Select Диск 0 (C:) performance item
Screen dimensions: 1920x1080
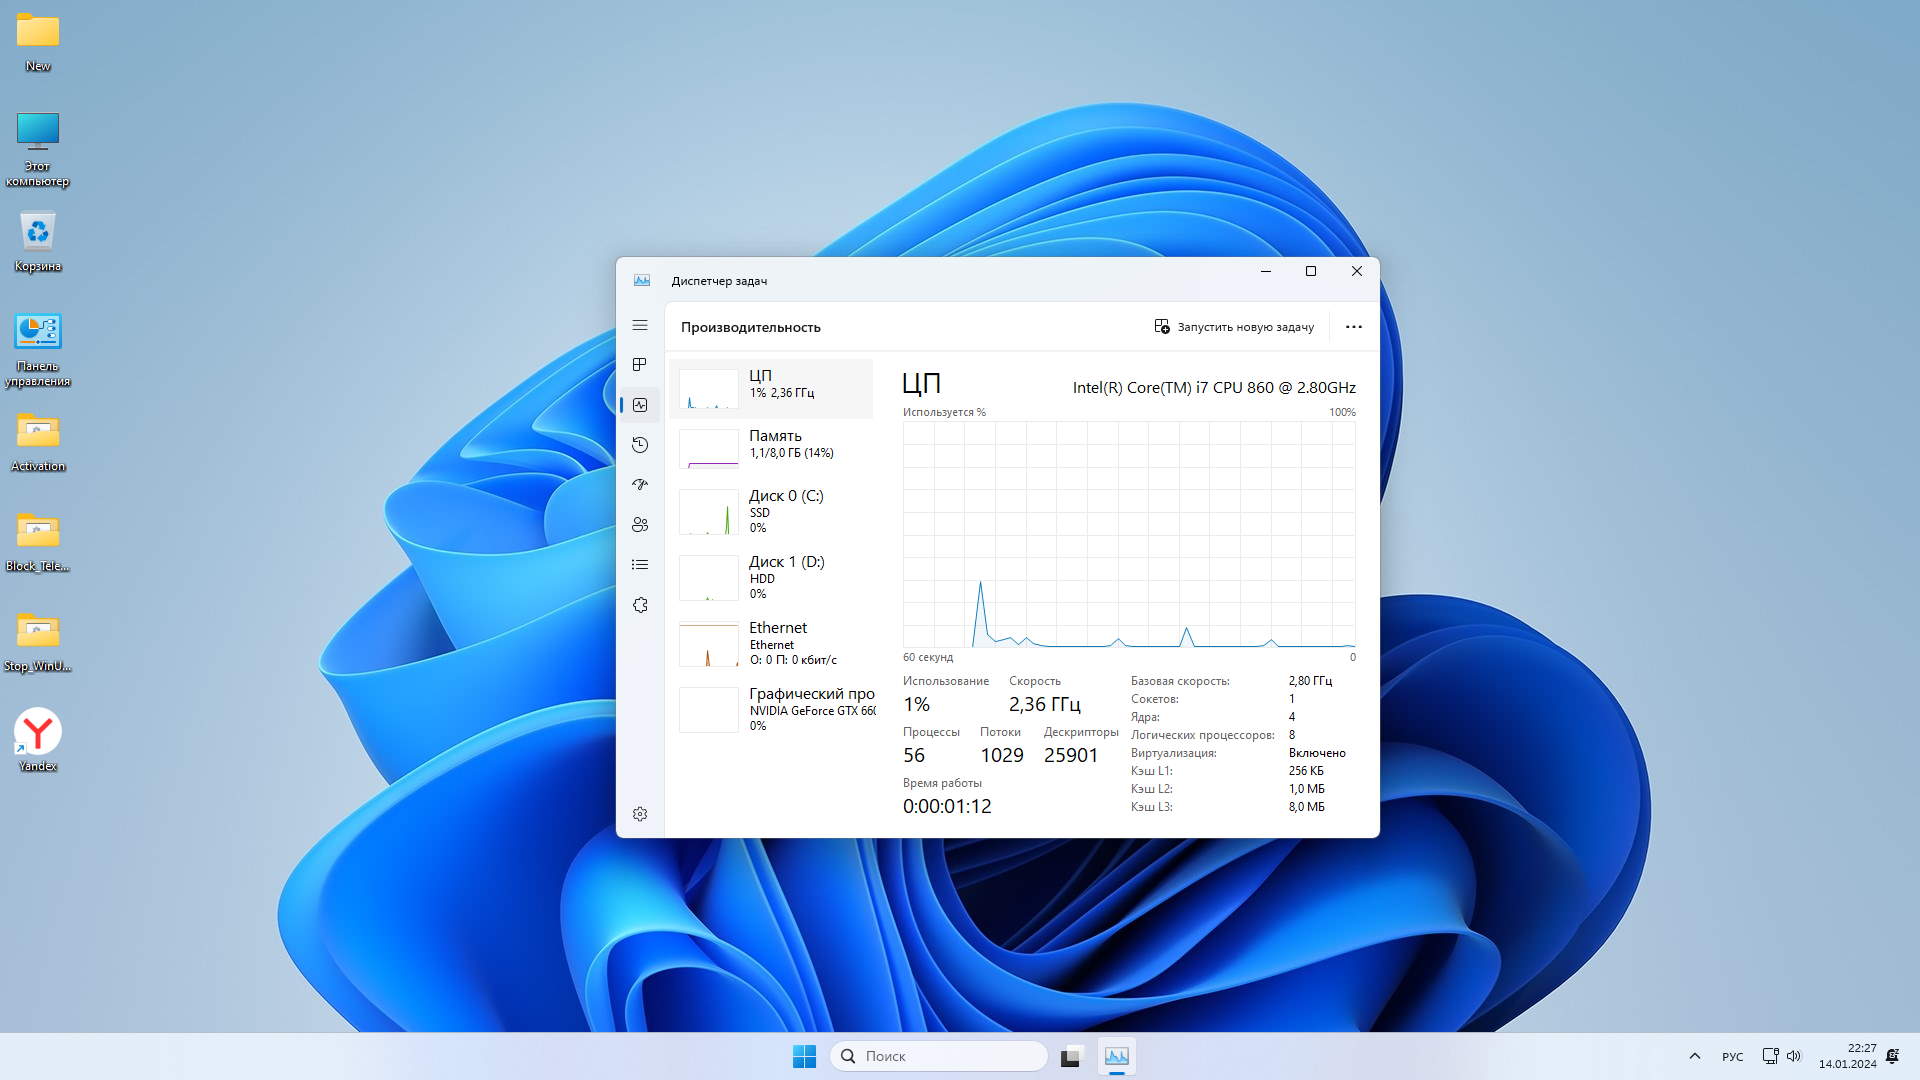[x=772, y=511]
